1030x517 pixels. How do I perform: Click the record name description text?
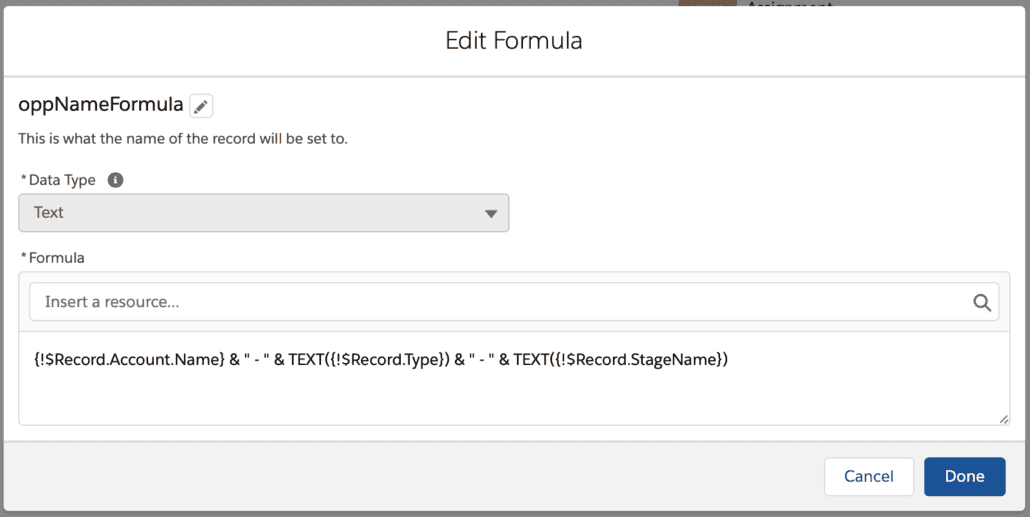point(183,139)
